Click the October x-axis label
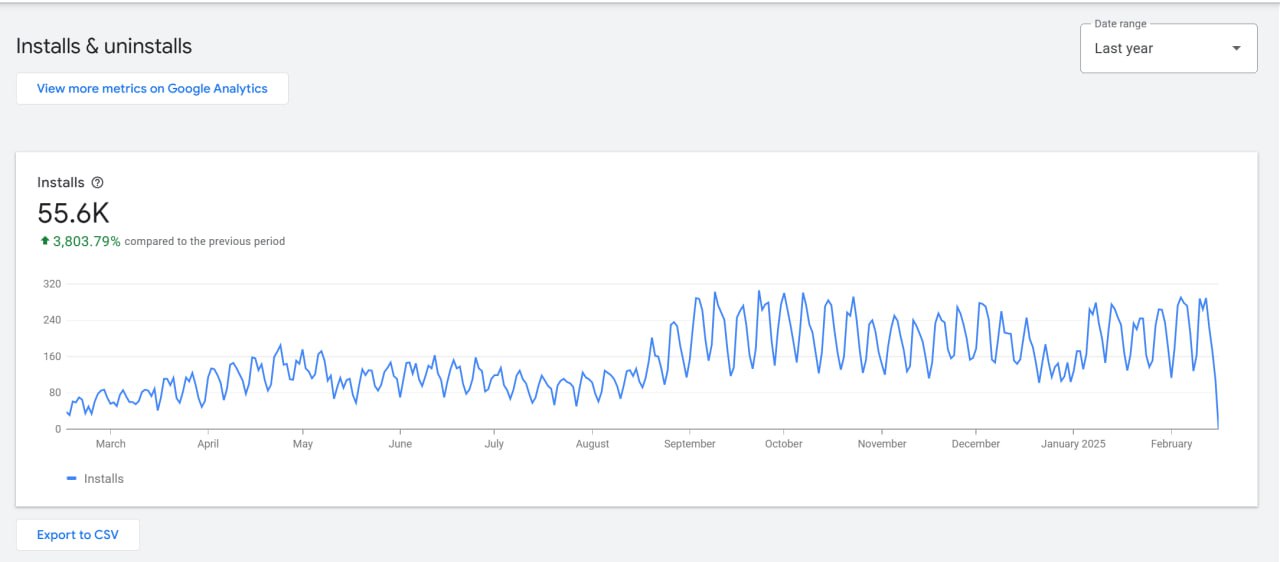The height and width of the screenshot is (562, 1280). [783, 444]
